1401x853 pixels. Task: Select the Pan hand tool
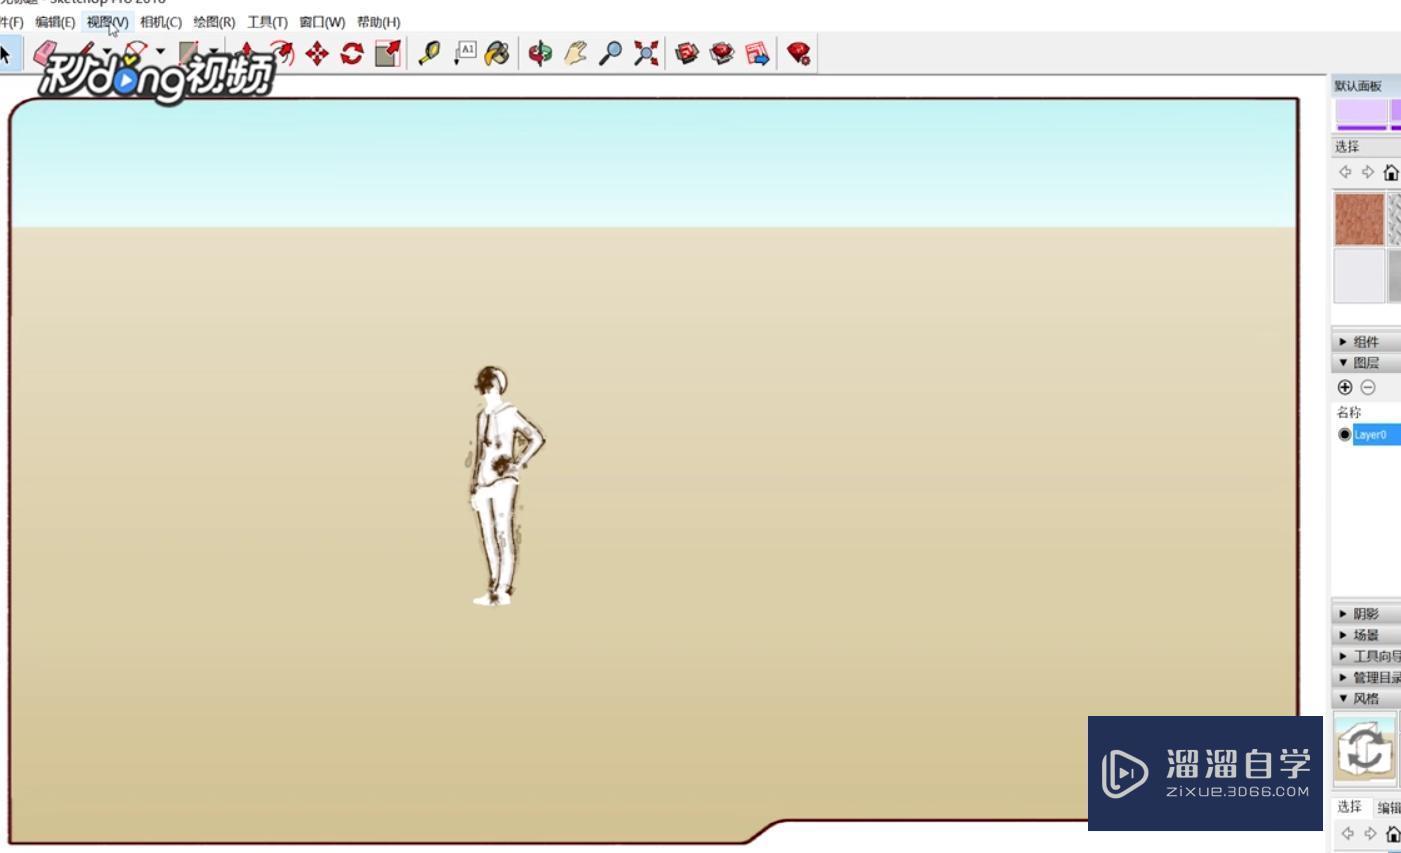(x=575, y=53)
